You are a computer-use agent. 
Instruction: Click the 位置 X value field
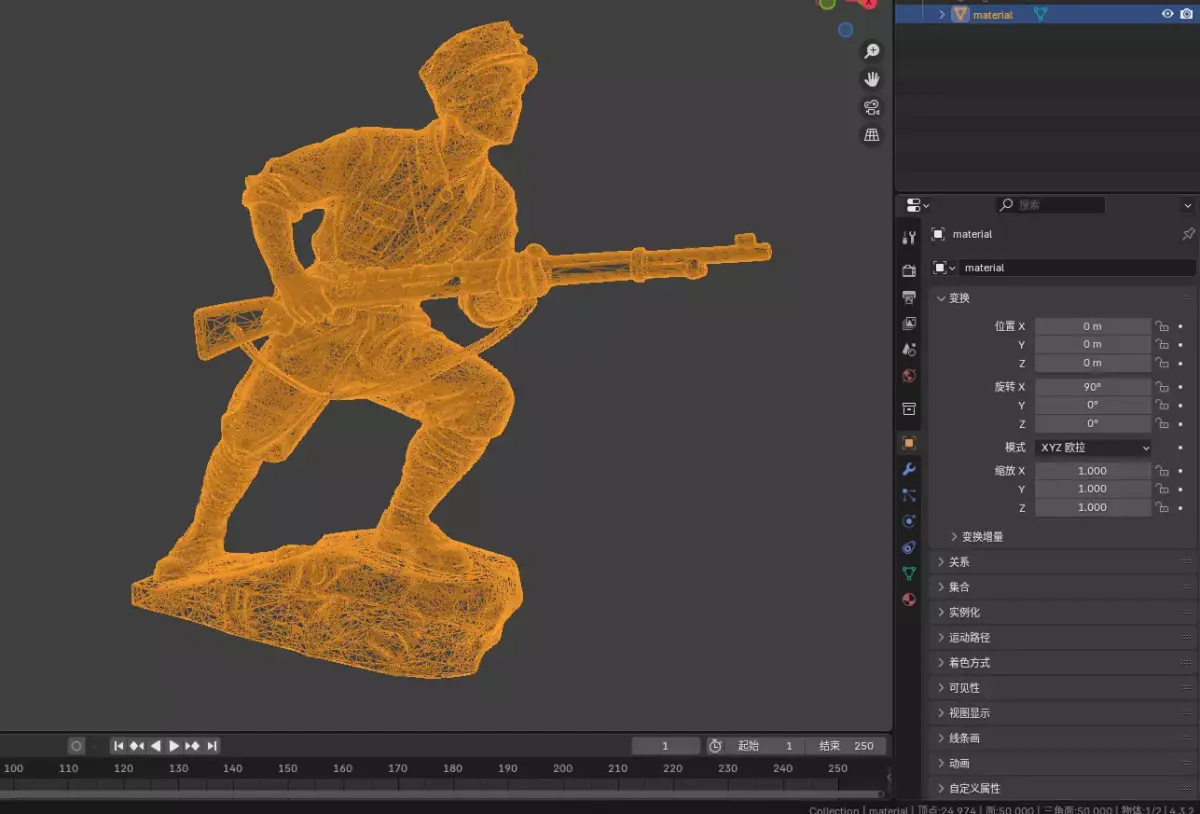point(1093,326)
